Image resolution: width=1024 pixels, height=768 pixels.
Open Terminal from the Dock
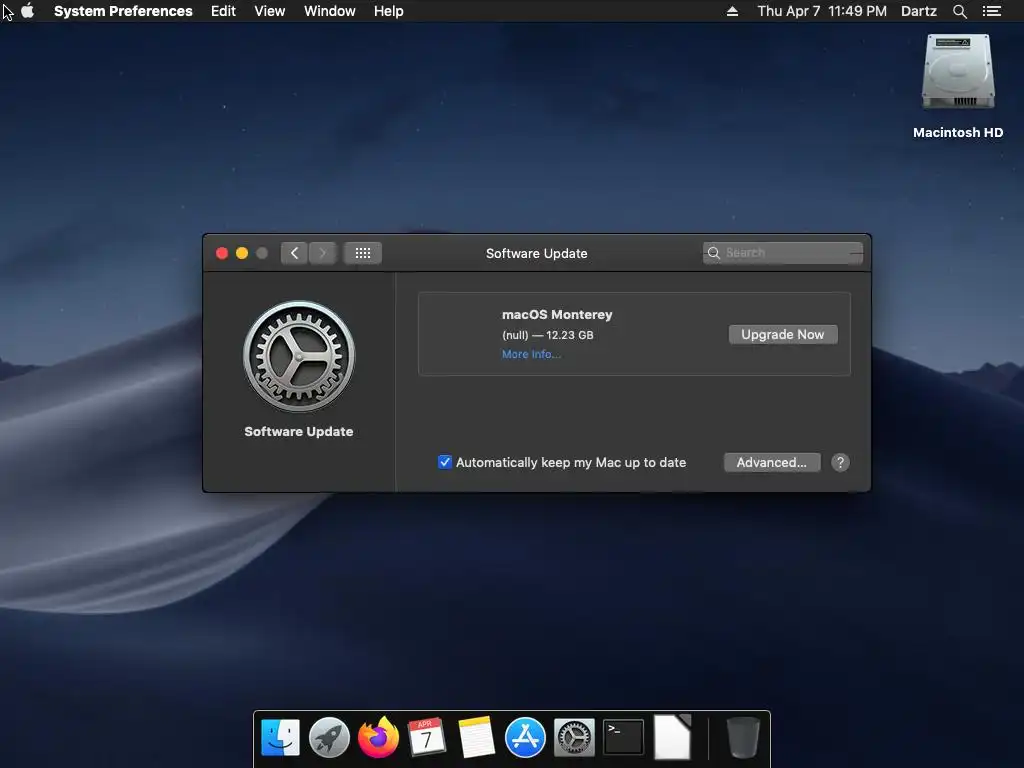tap(623, 738)
